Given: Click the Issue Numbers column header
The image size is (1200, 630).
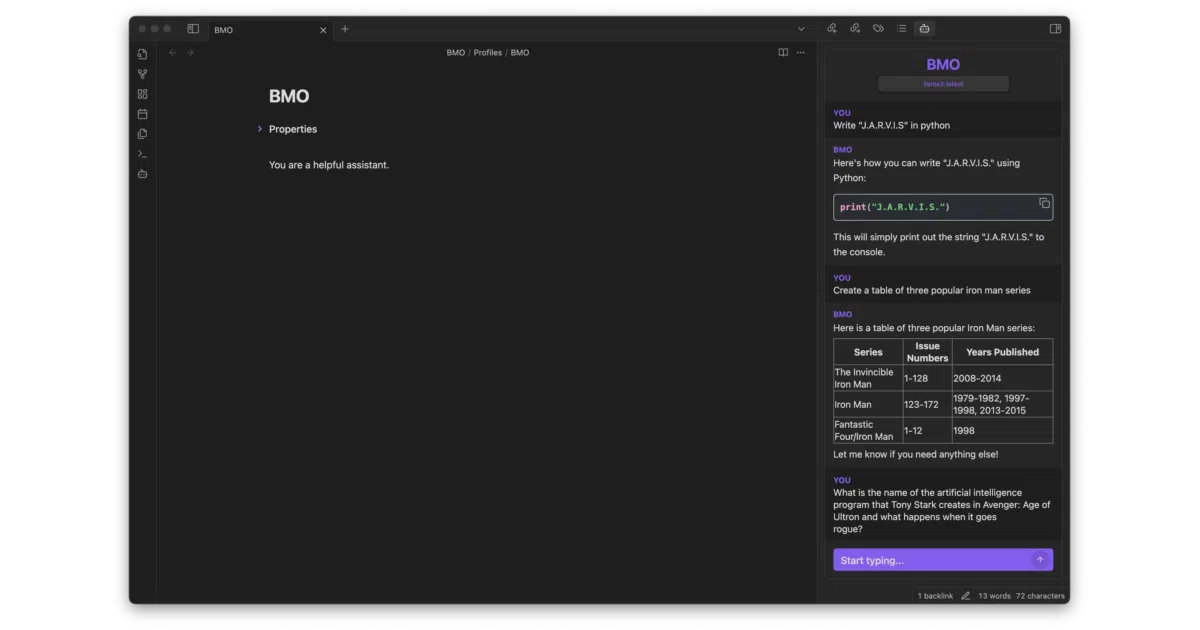Looking at the screenshot, I should [x=927, y=352].
